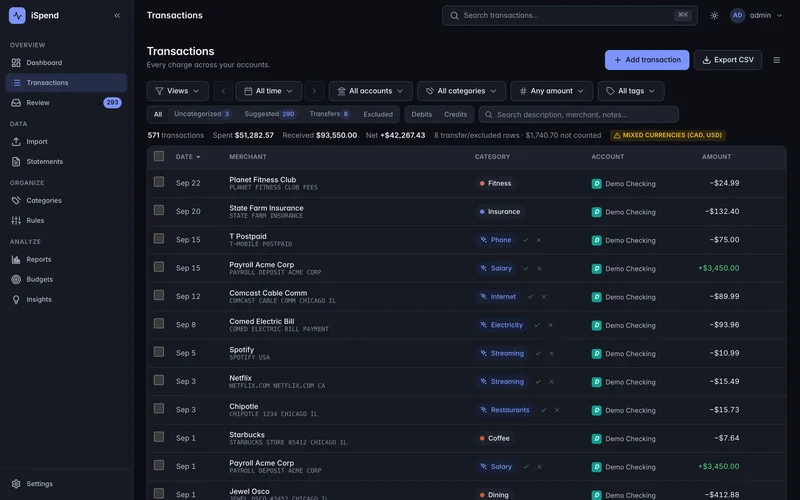This screenshot has width=800, height=500.
Task: Open Settings in the sidebar
Action: point(66,484)
